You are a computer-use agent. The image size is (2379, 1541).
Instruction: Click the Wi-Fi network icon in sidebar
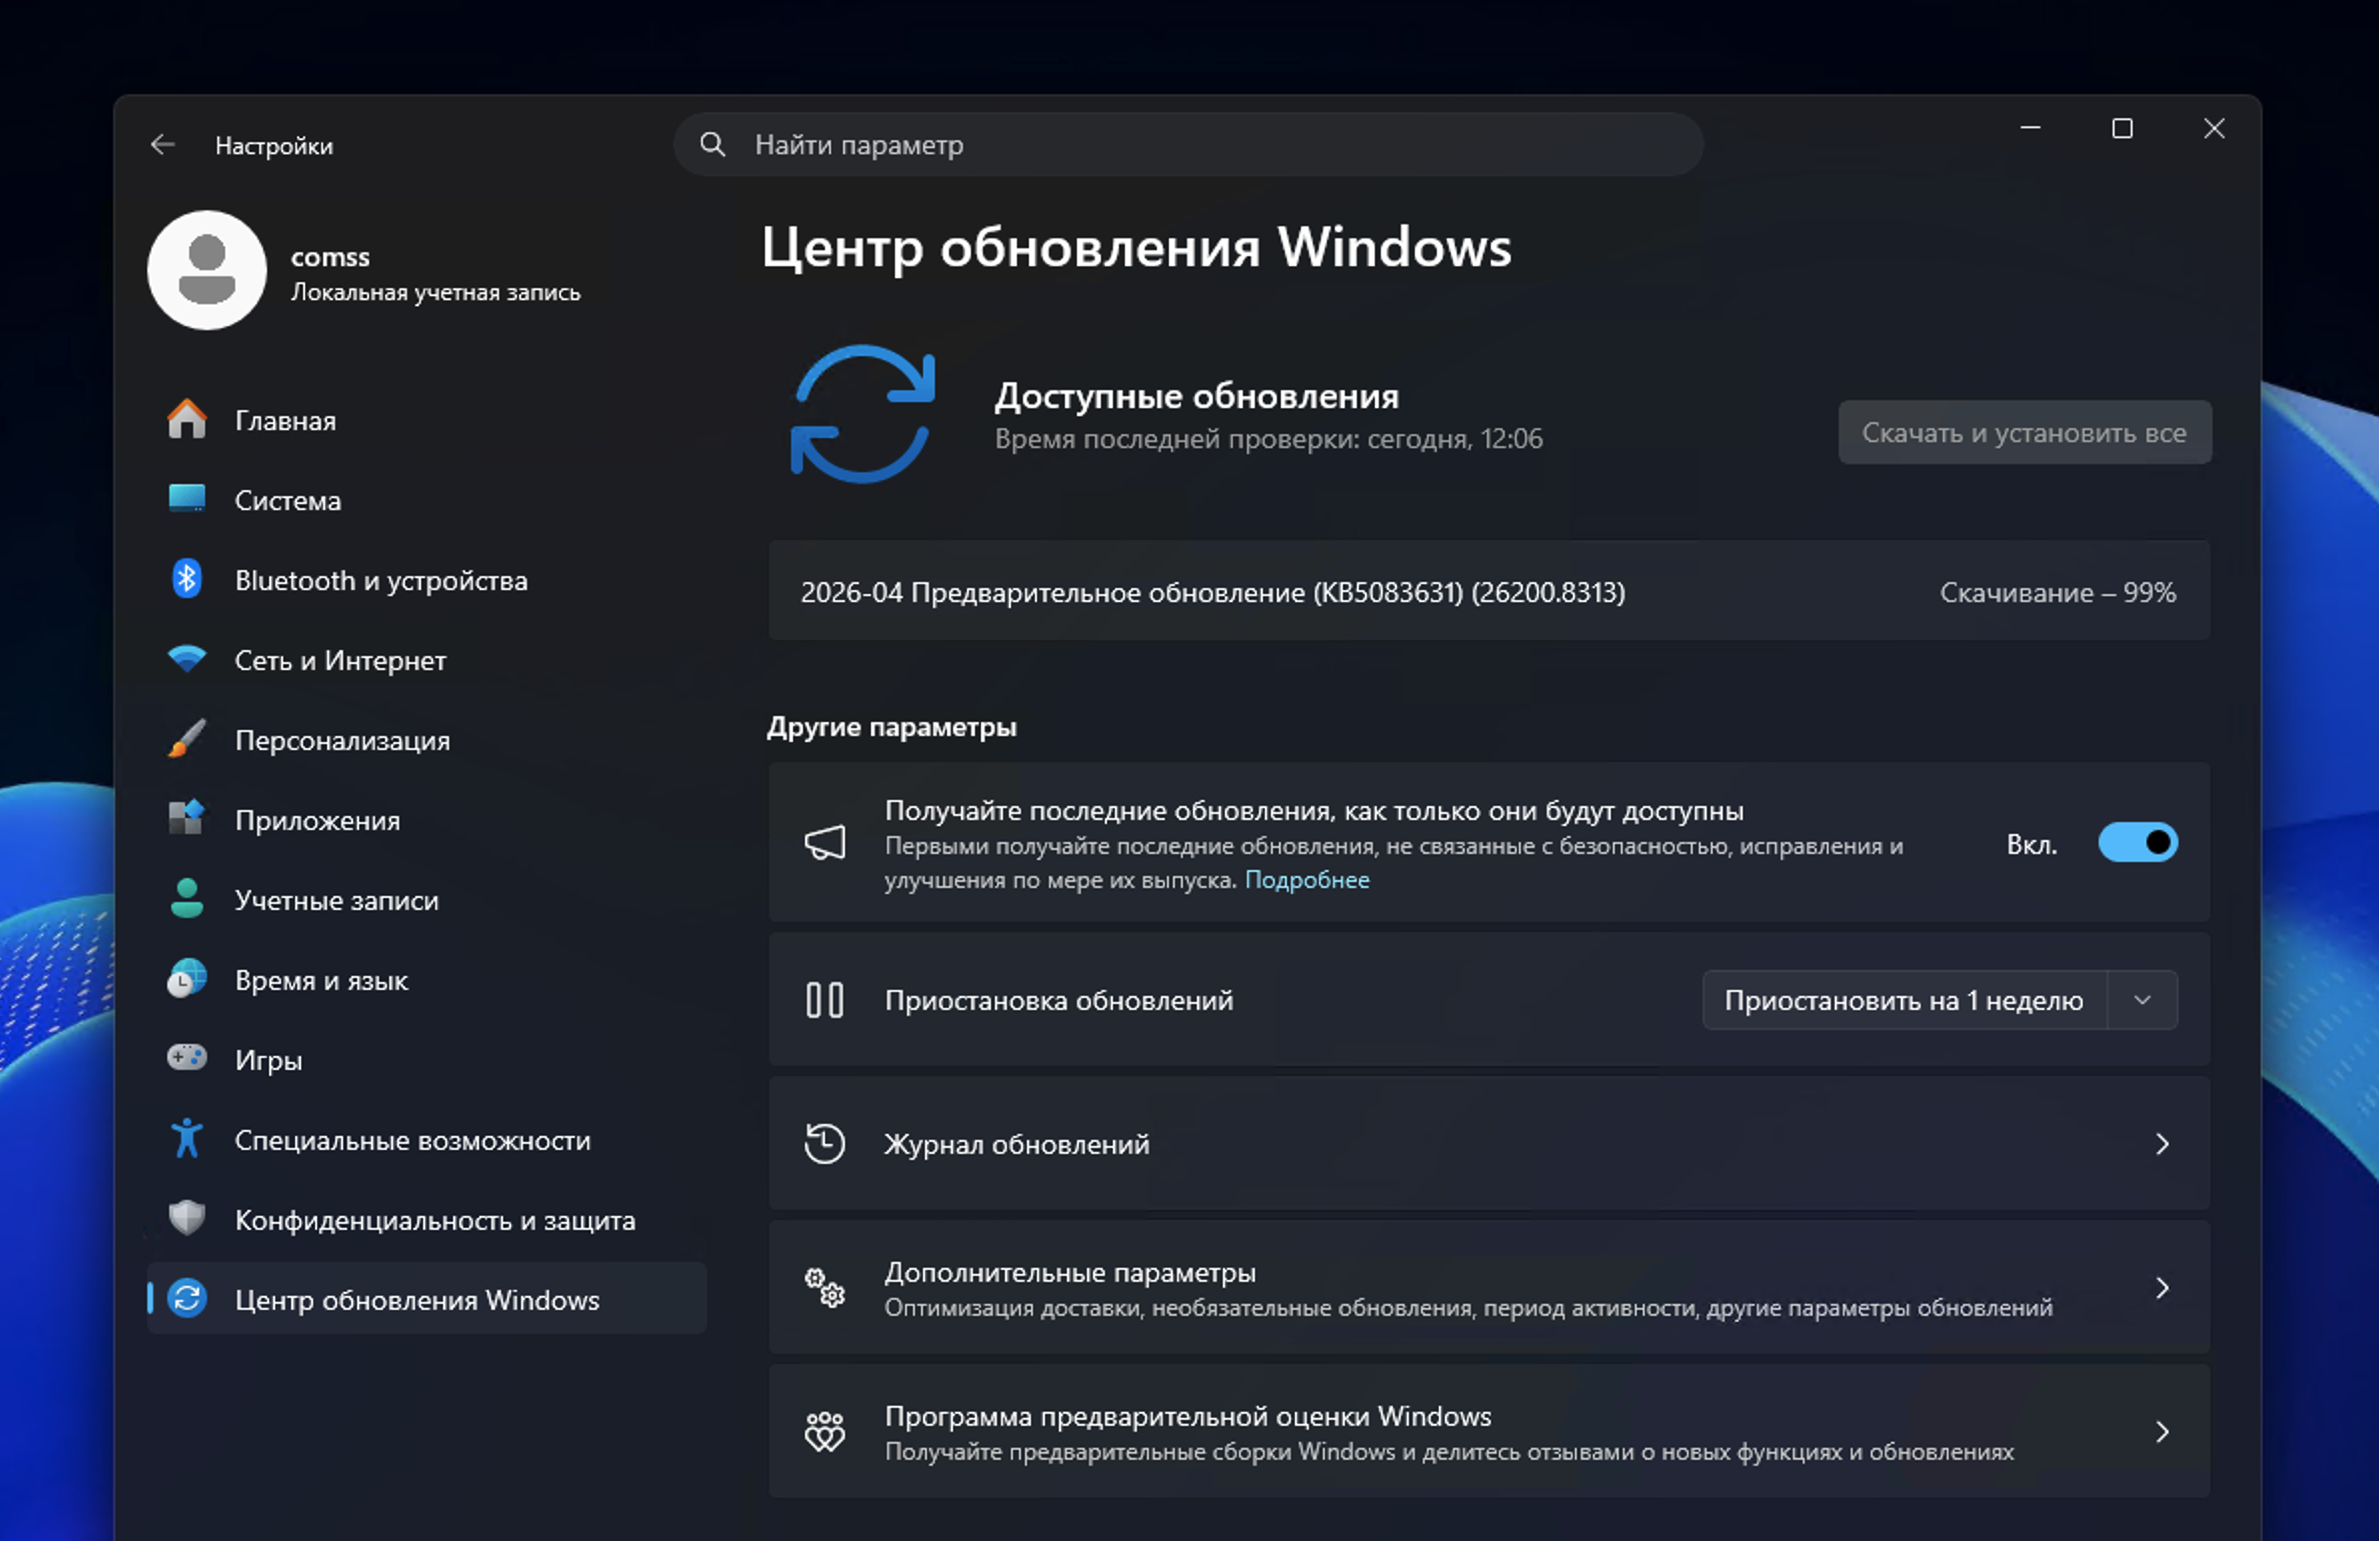pyautogui.click(x=187, y=659)
